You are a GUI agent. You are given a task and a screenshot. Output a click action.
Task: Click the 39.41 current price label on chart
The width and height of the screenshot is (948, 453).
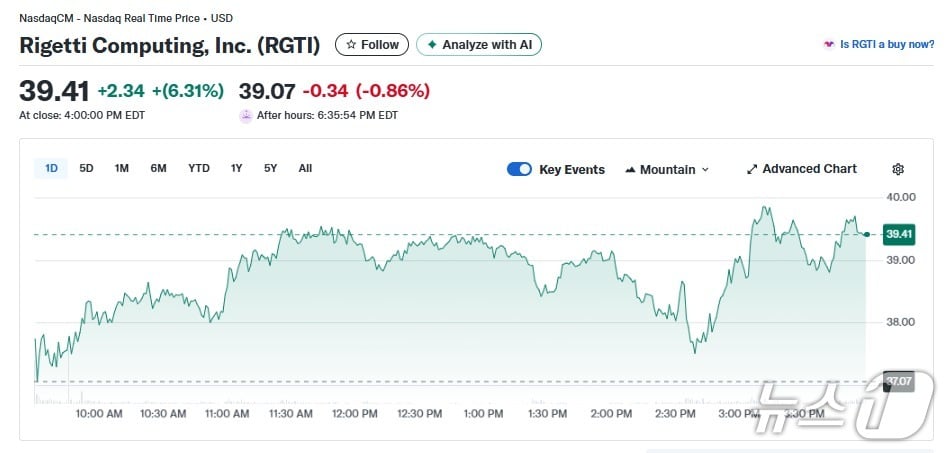pyautogui.click(x=899, y=234)
